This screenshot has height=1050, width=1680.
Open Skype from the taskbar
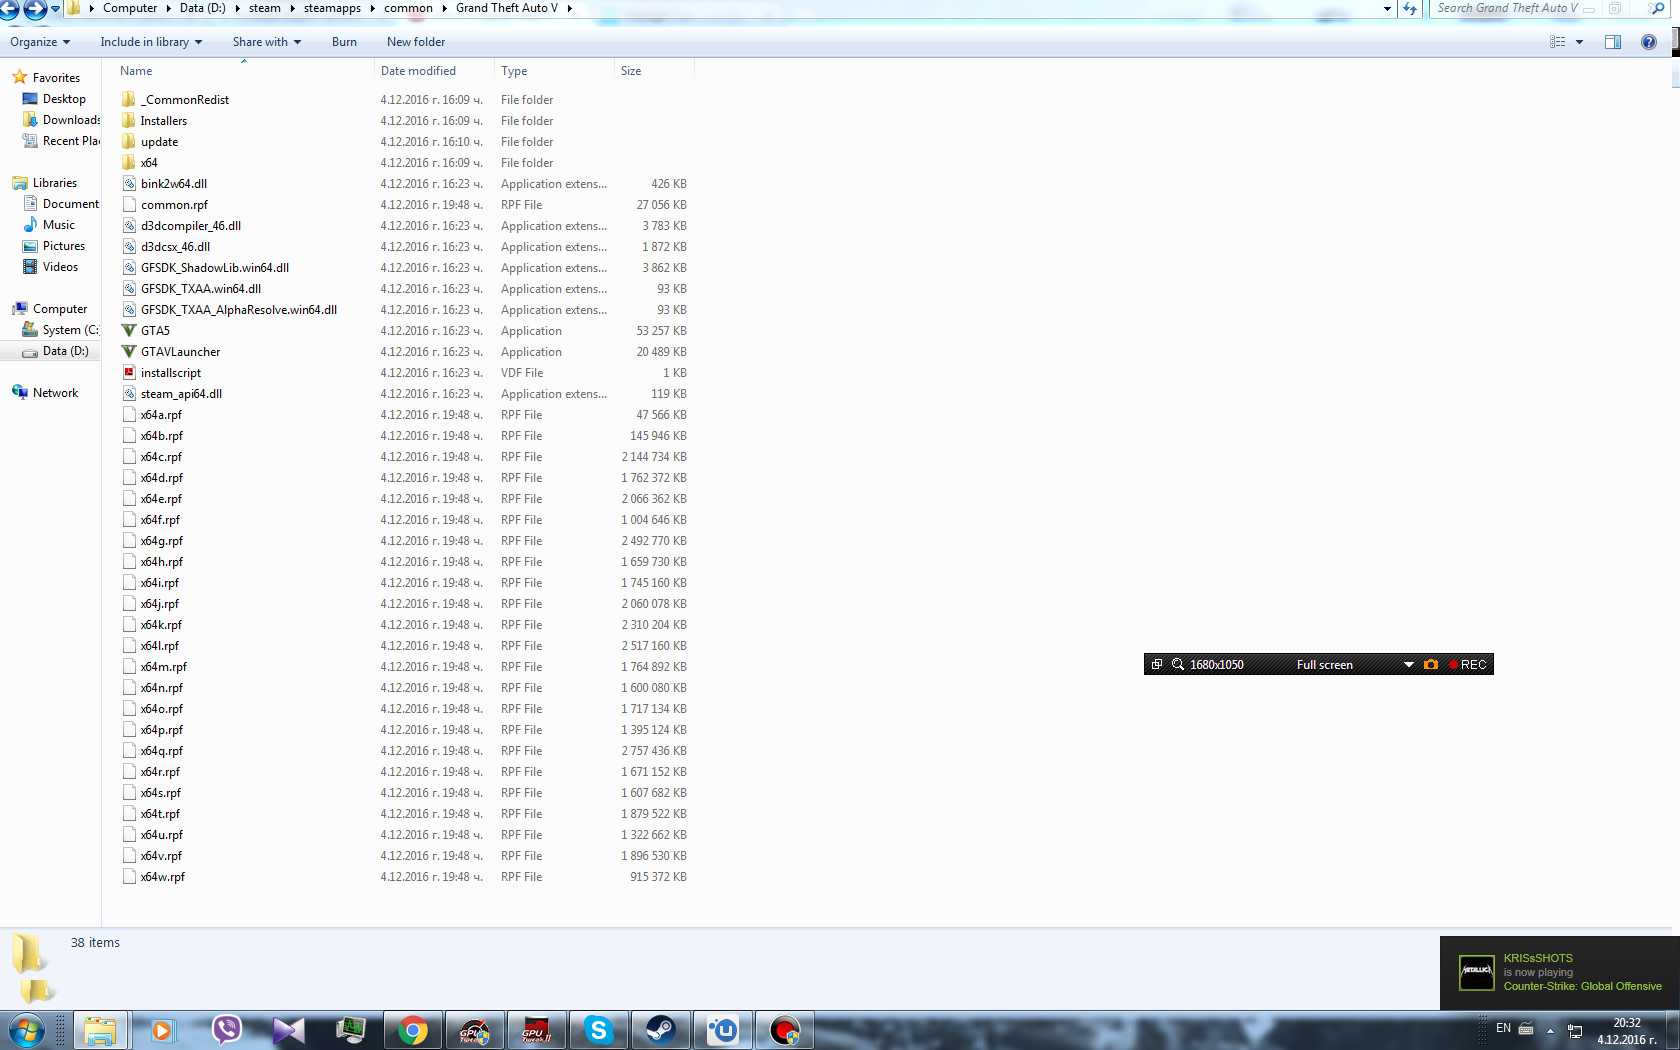(598, 1030)
